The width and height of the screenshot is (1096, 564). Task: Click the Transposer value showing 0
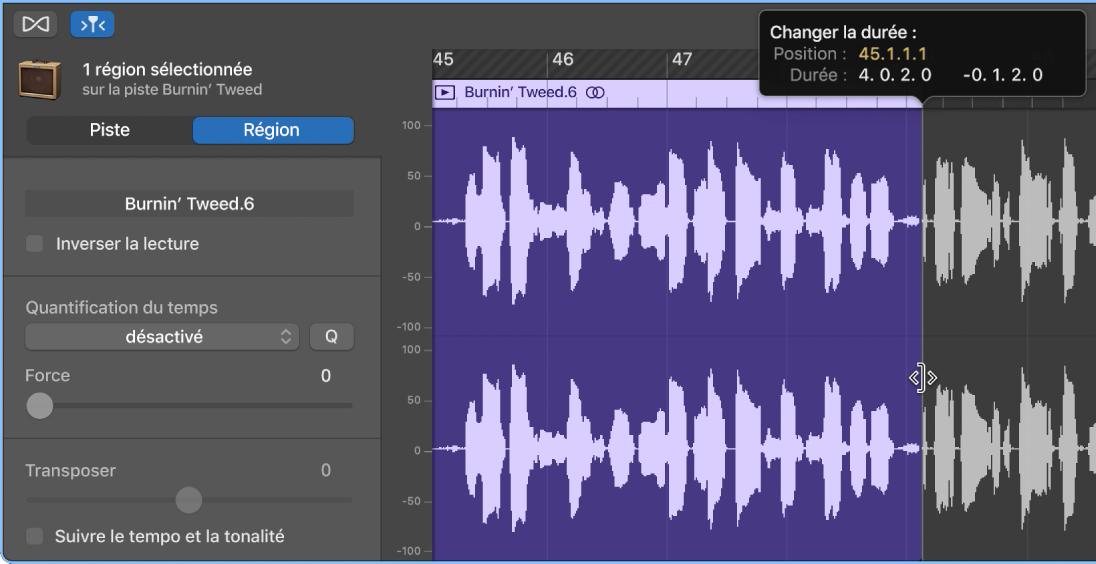click(325, 470)
